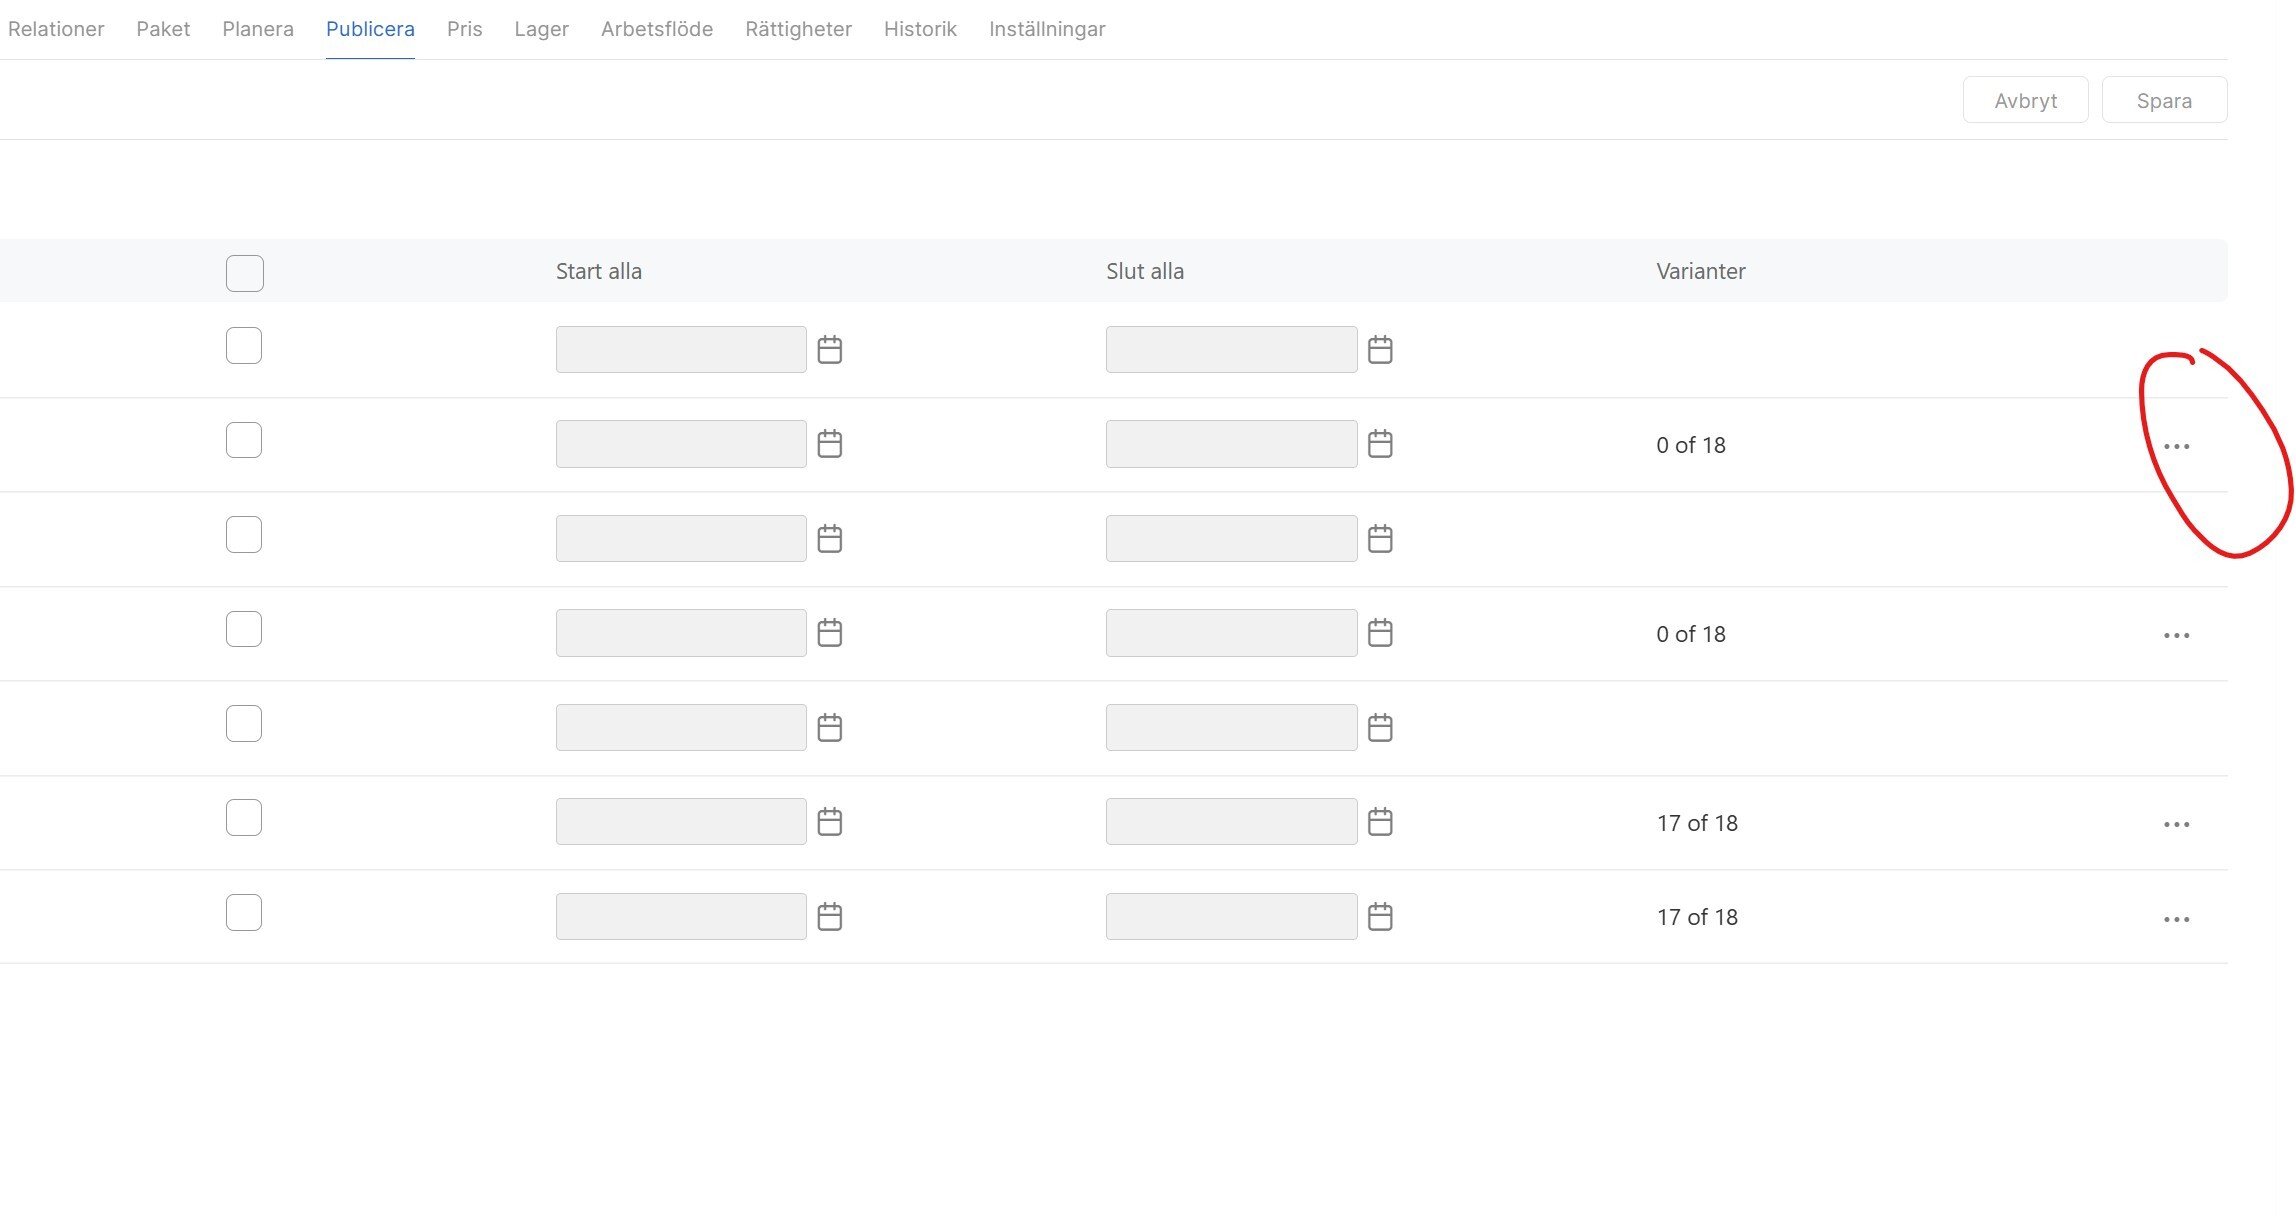Focus end date field in last row
The width and height of the screenshot is (2296, 1214).
[1231, 917]
